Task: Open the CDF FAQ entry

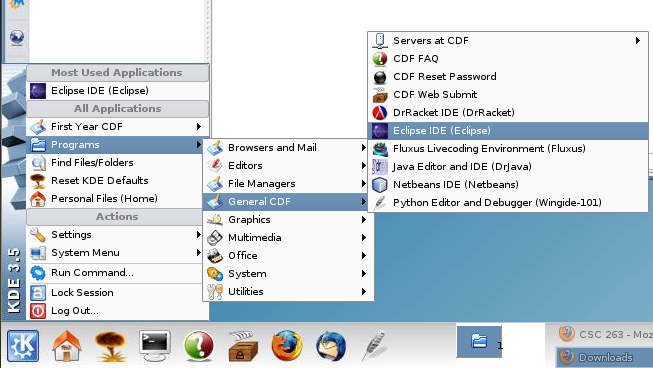Action: [508, 59]
